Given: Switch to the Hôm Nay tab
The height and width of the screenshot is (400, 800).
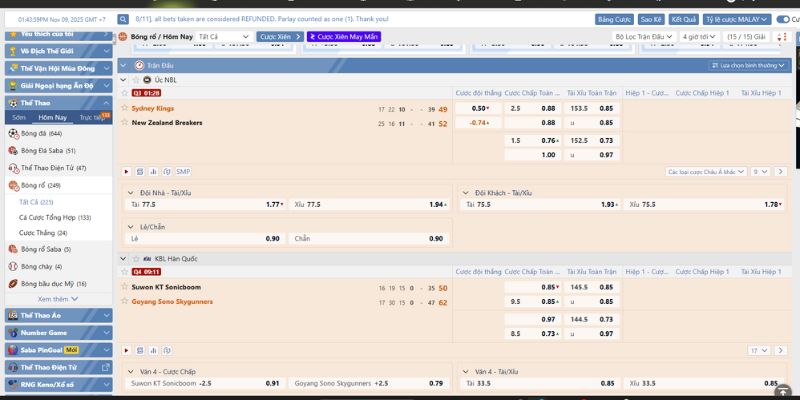Looking at the screenshot, I should click(52, 117).
